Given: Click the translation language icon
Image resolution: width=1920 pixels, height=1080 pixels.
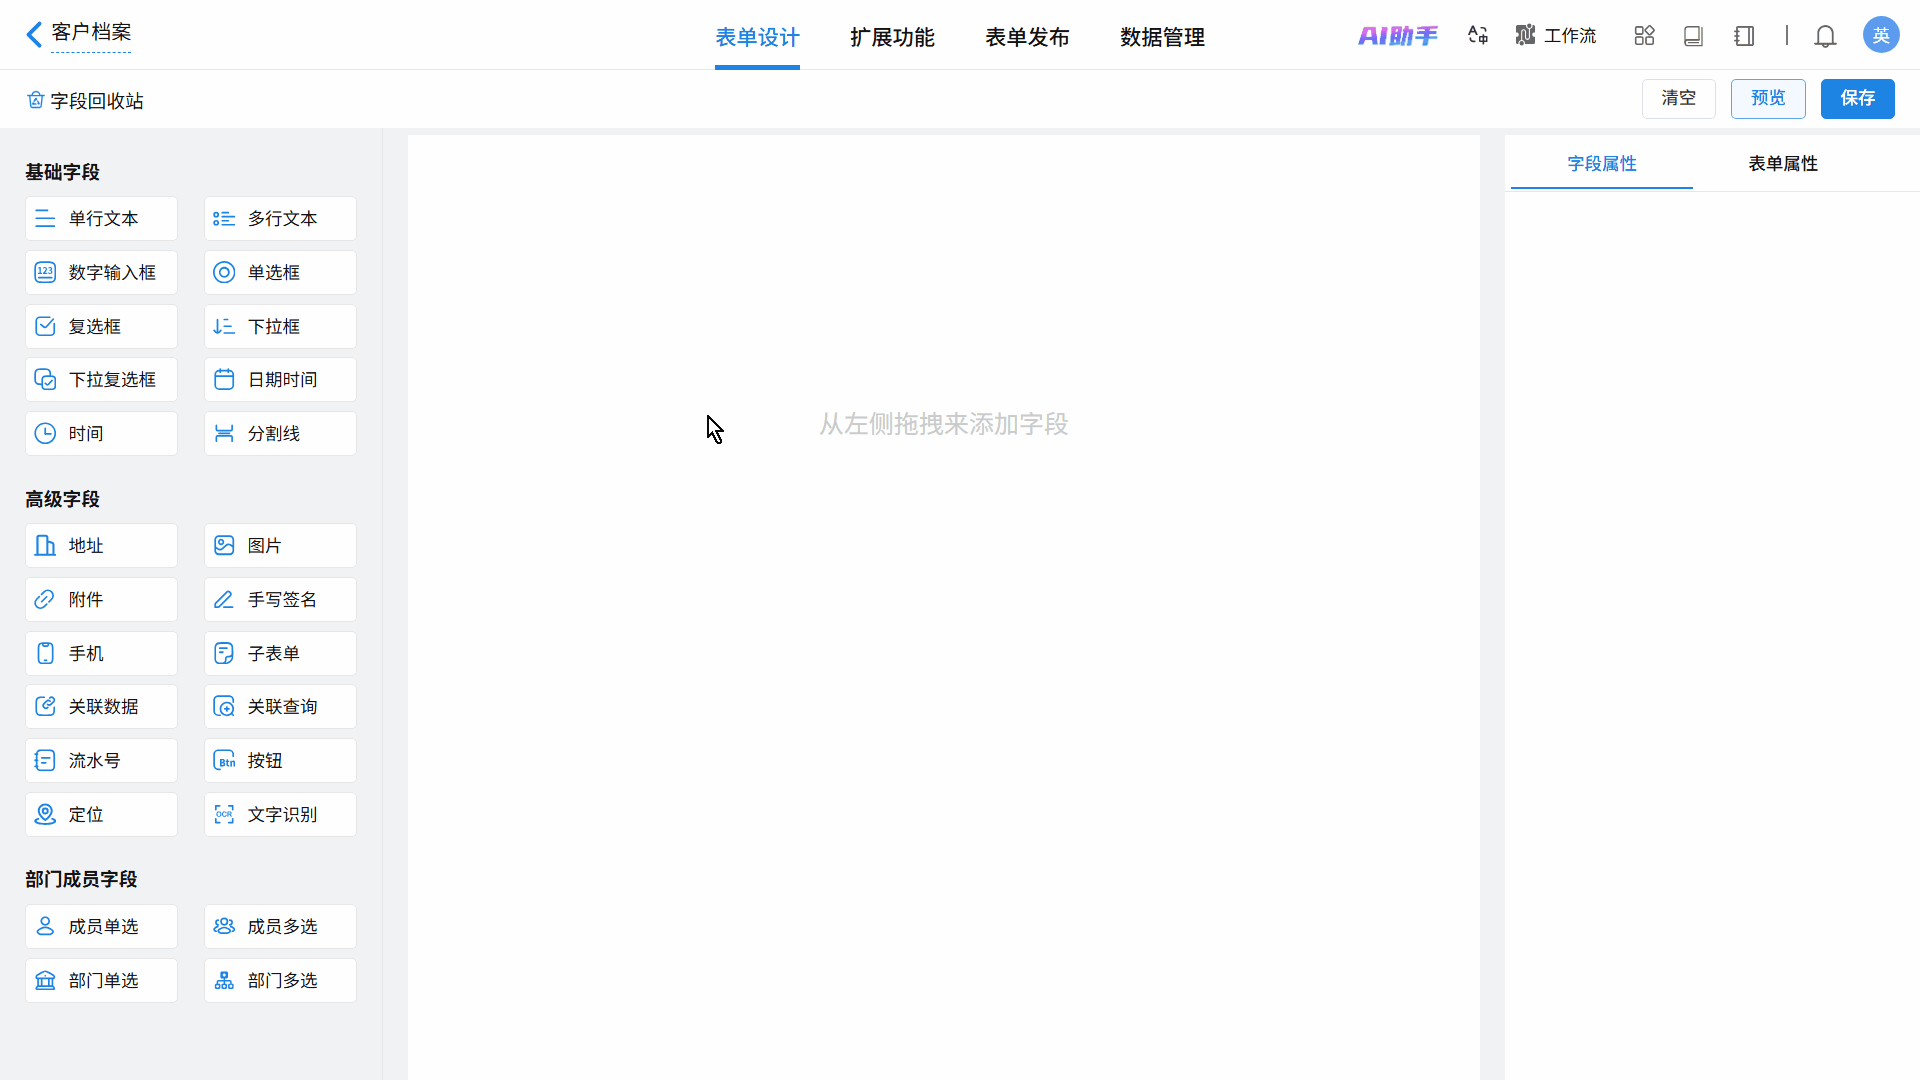Looking at the screenshot, I should point(1478,36).
